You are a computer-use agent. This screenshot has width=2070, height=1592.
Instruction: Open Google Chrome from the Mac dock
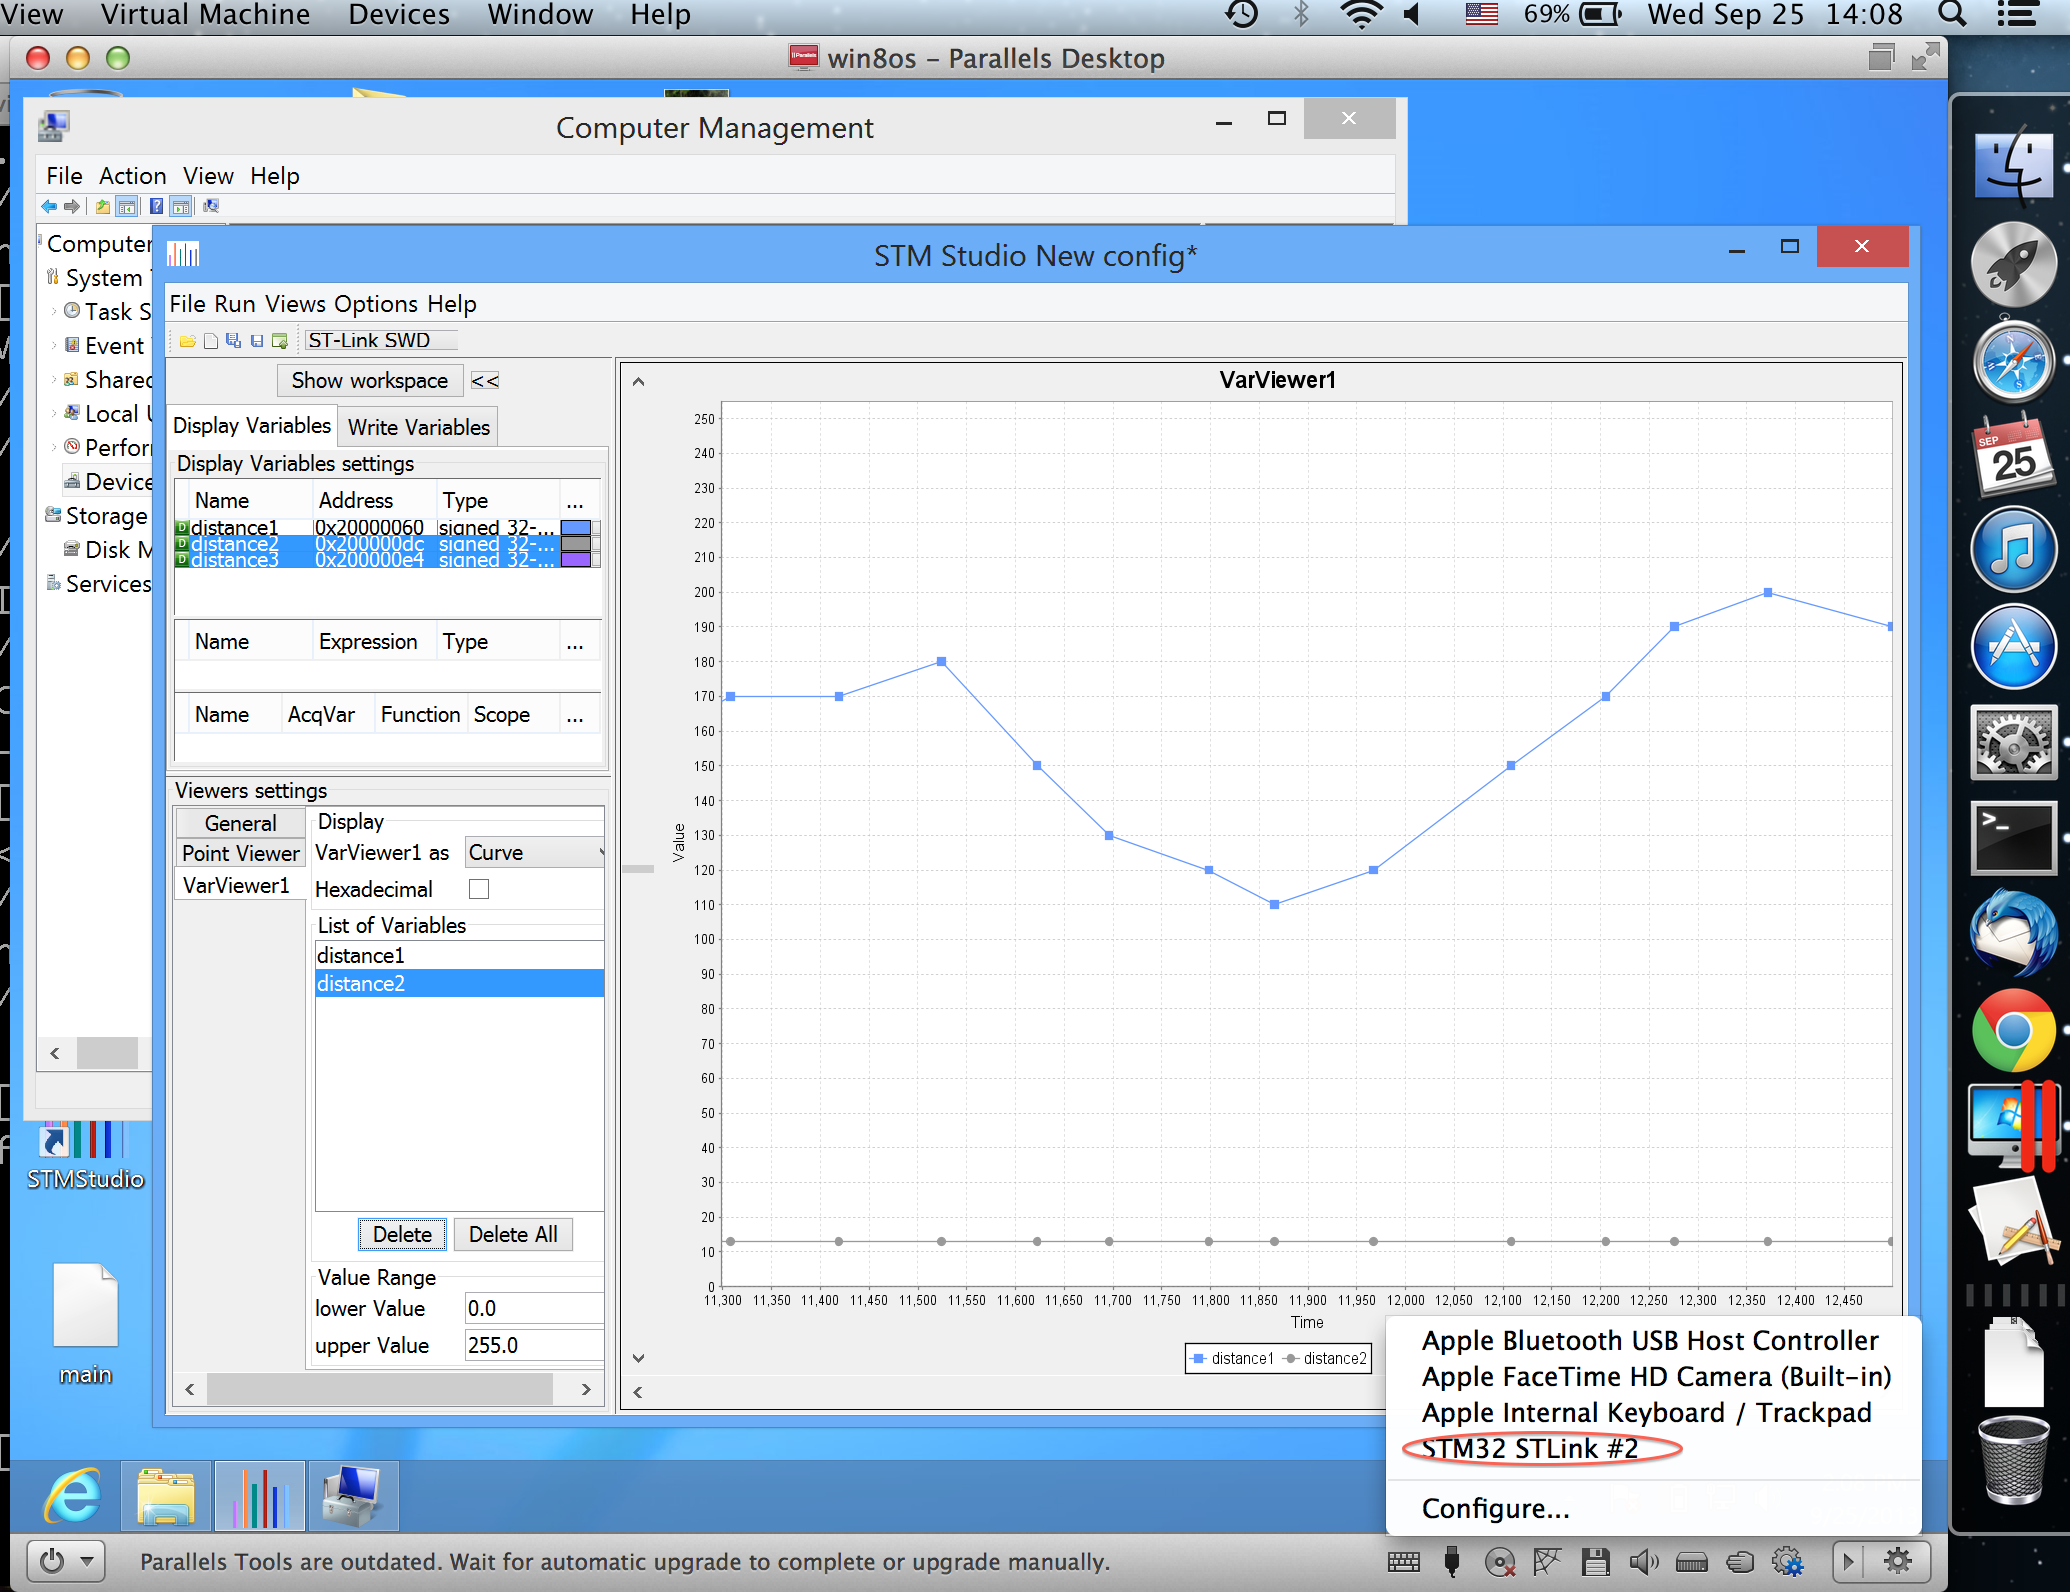[2012, 1030]
